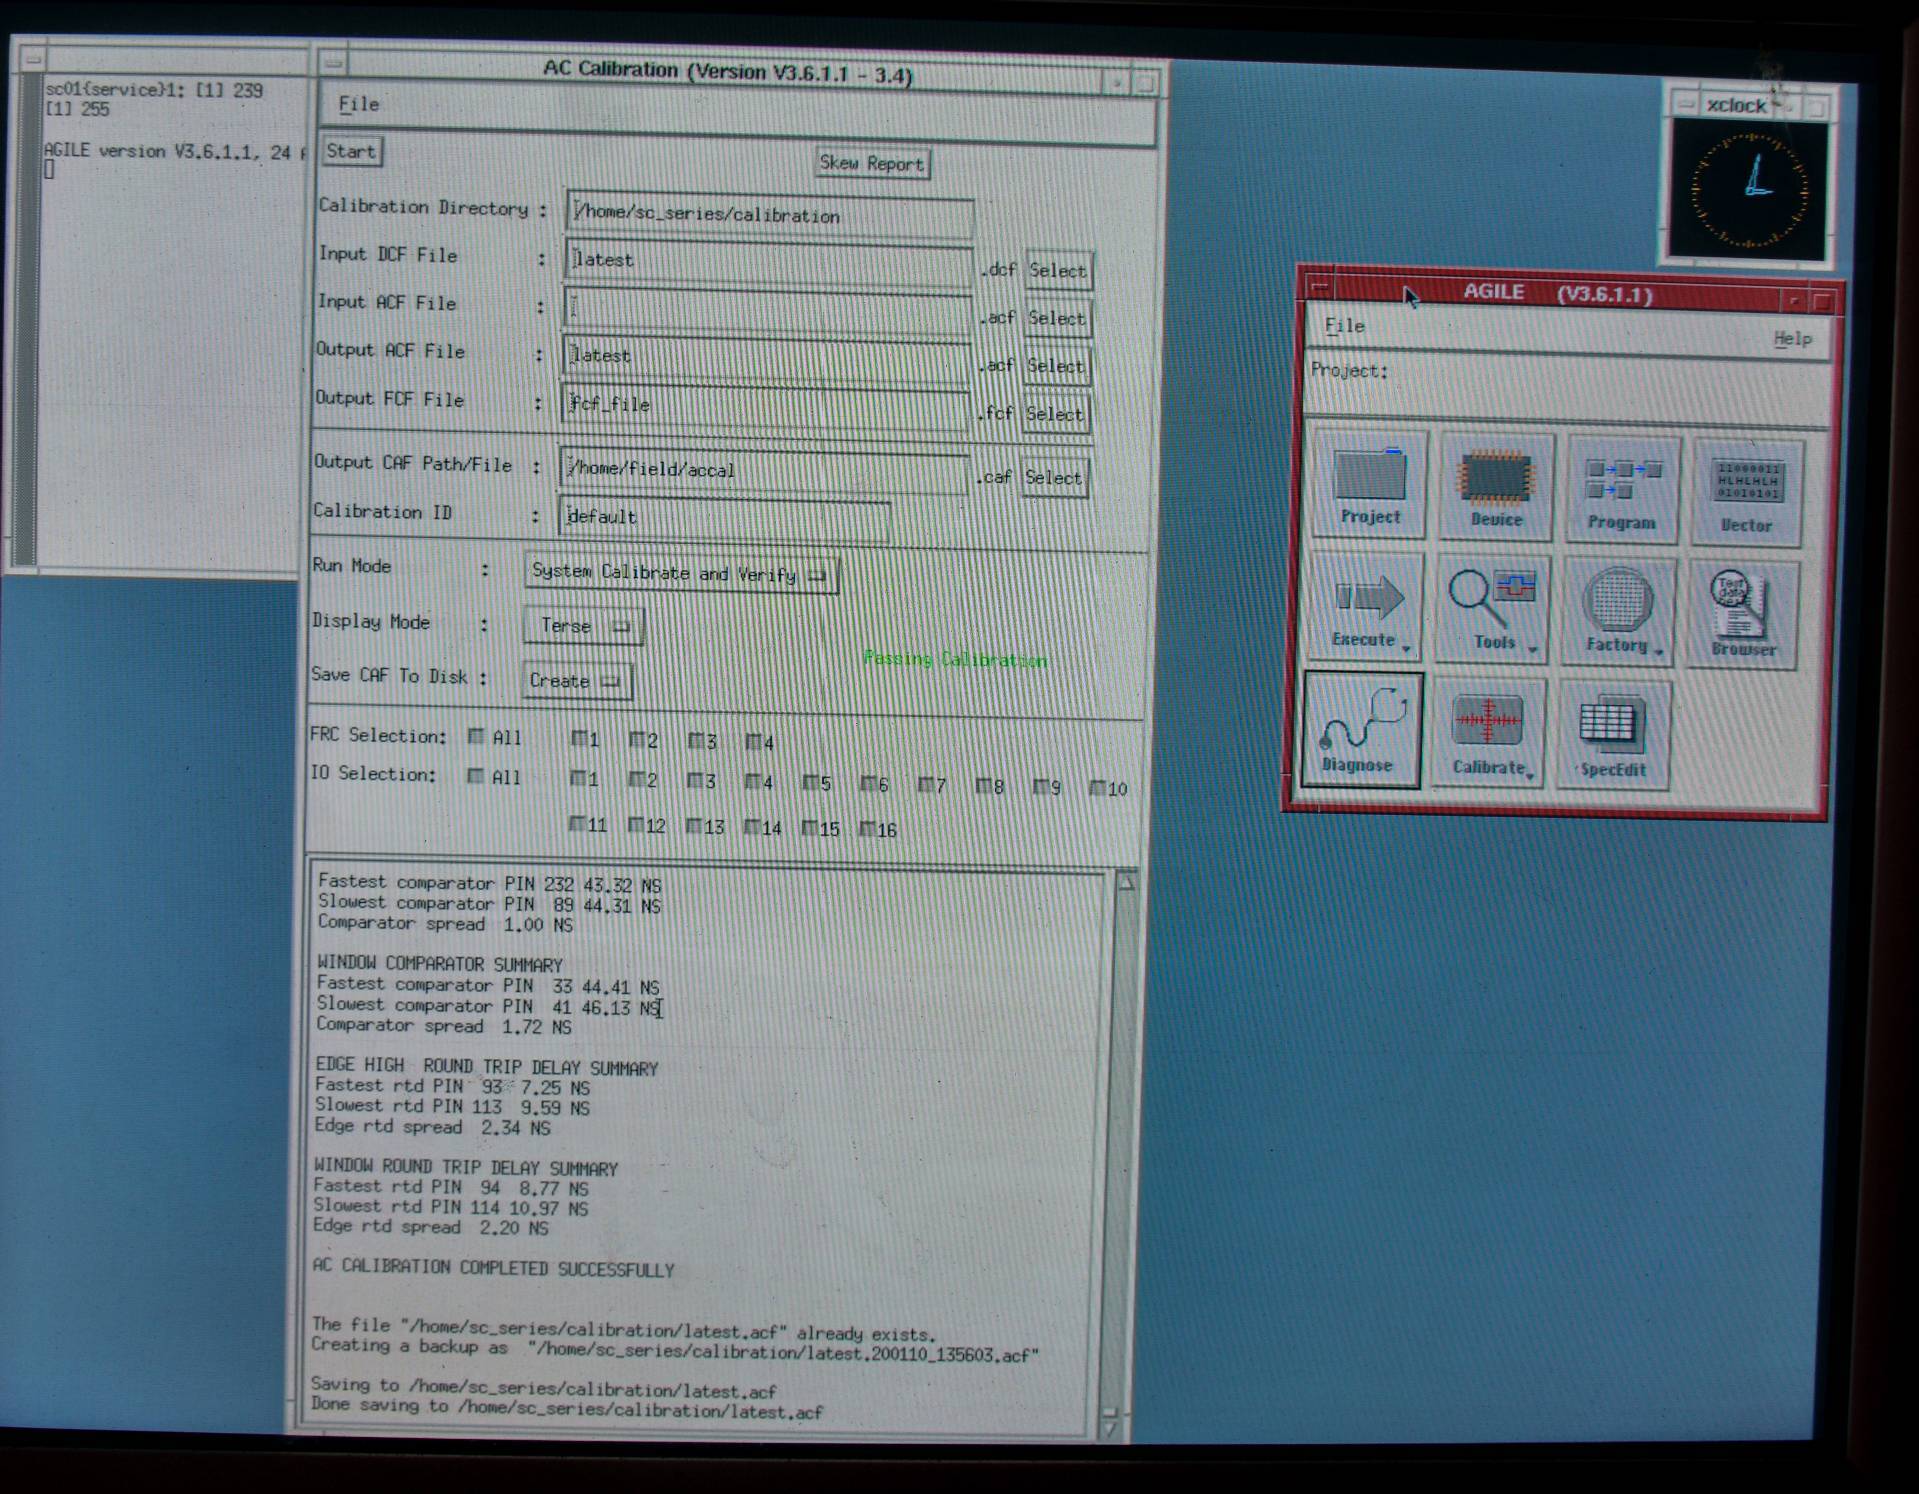Screen dimensions: 1919x1494
Task: Click Select button for Output ACF File
Action: (1056, 366)
